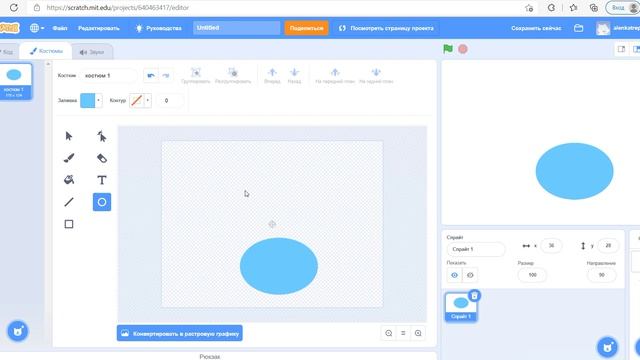The image size is (640, 360).
Task: Click the costume name field
Action: [109, 76]
